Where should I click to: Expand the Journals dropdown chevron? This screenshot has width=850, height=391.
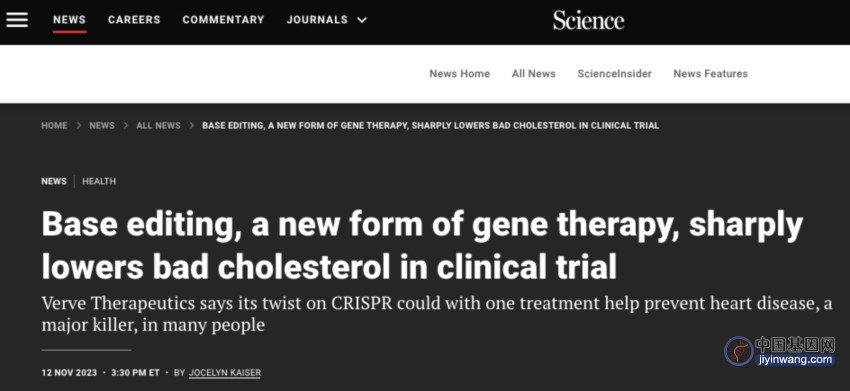362,20
